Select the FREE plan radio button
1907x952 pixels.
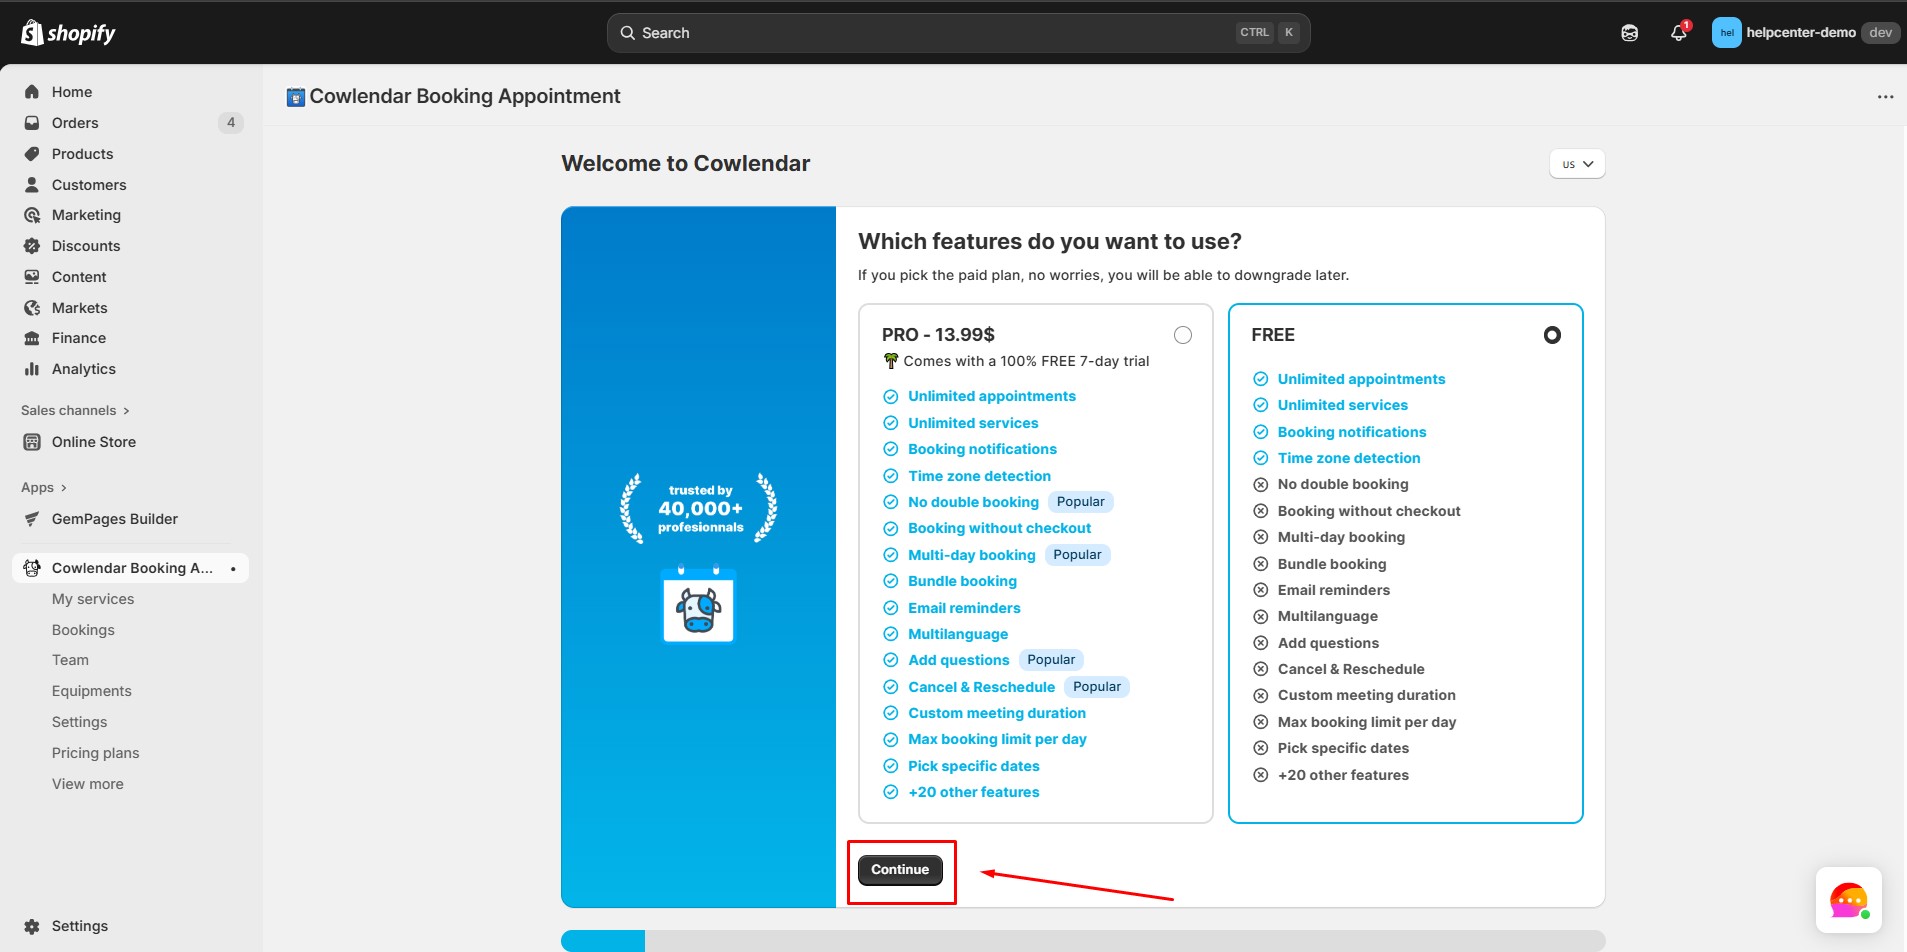1552,335
